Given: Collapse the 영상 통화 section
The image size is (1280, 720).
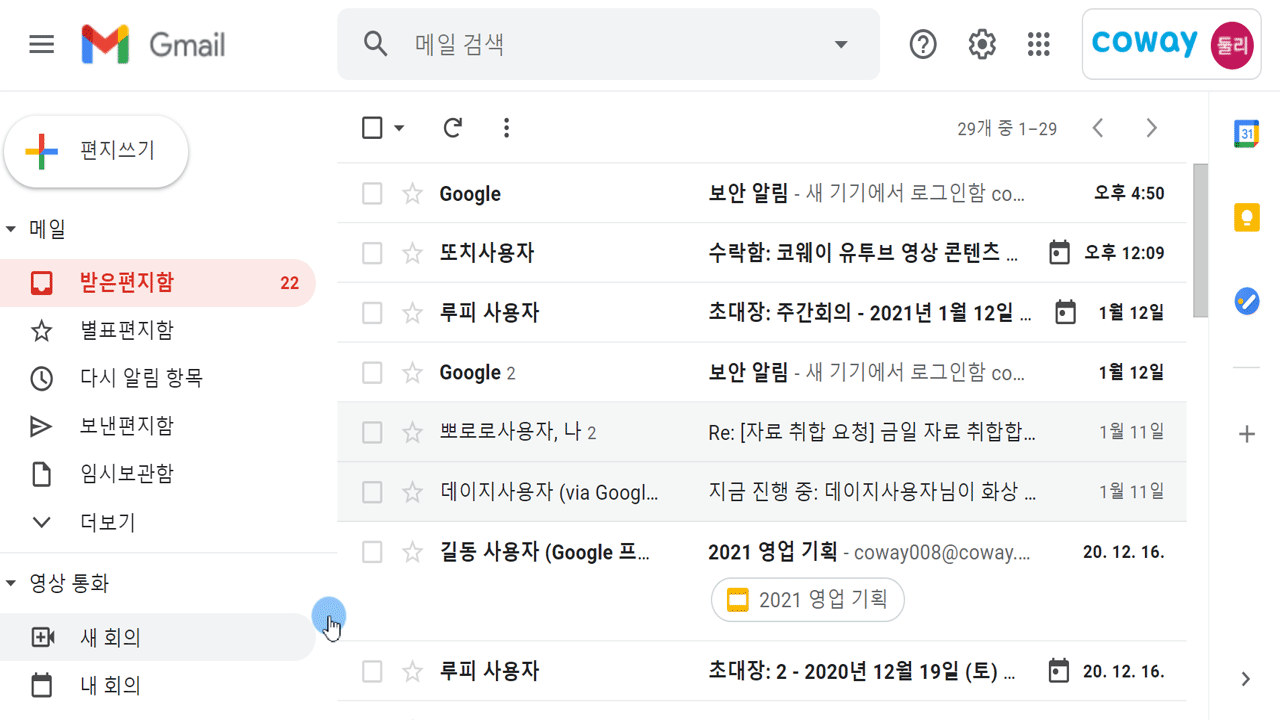Looking at the screenshot, I should pyautogui.click(x=11, y=583).
